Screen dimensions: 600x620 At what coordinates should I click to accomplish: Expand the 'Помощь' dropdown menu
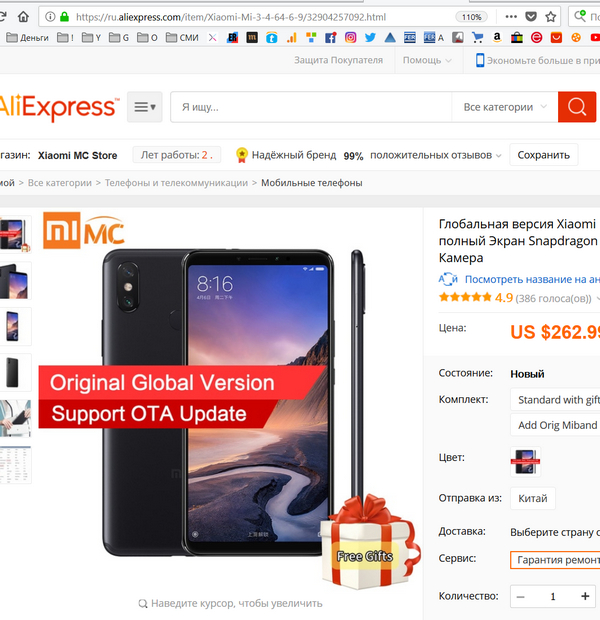pos(427,60)
